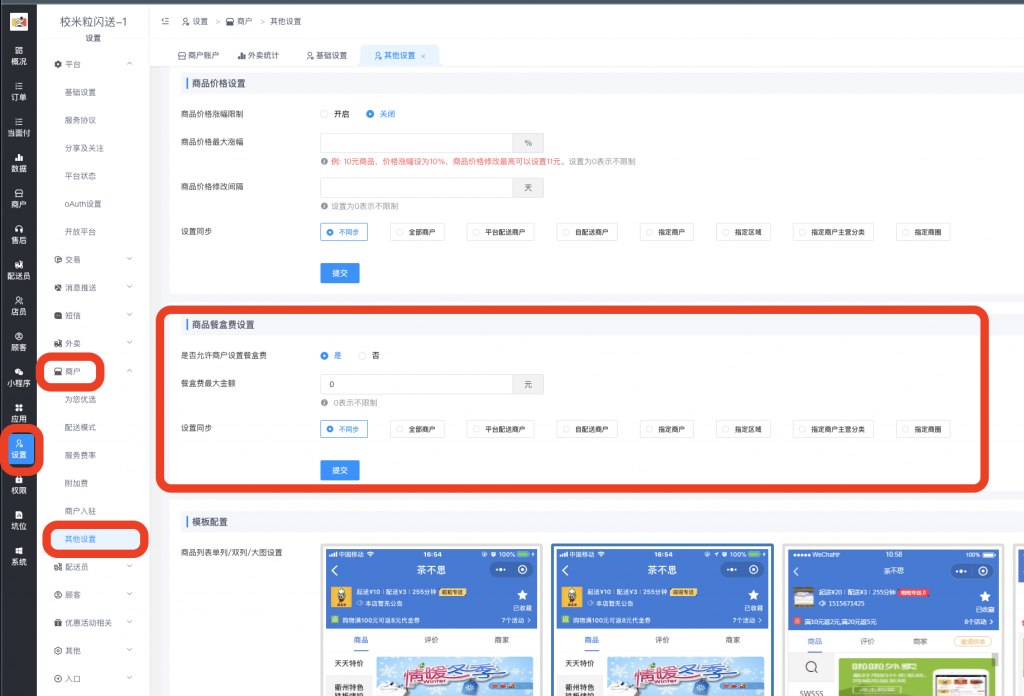Expand 优惠活动相关 in settings menu
The image size is (1024, 696).
pos(92,622)
